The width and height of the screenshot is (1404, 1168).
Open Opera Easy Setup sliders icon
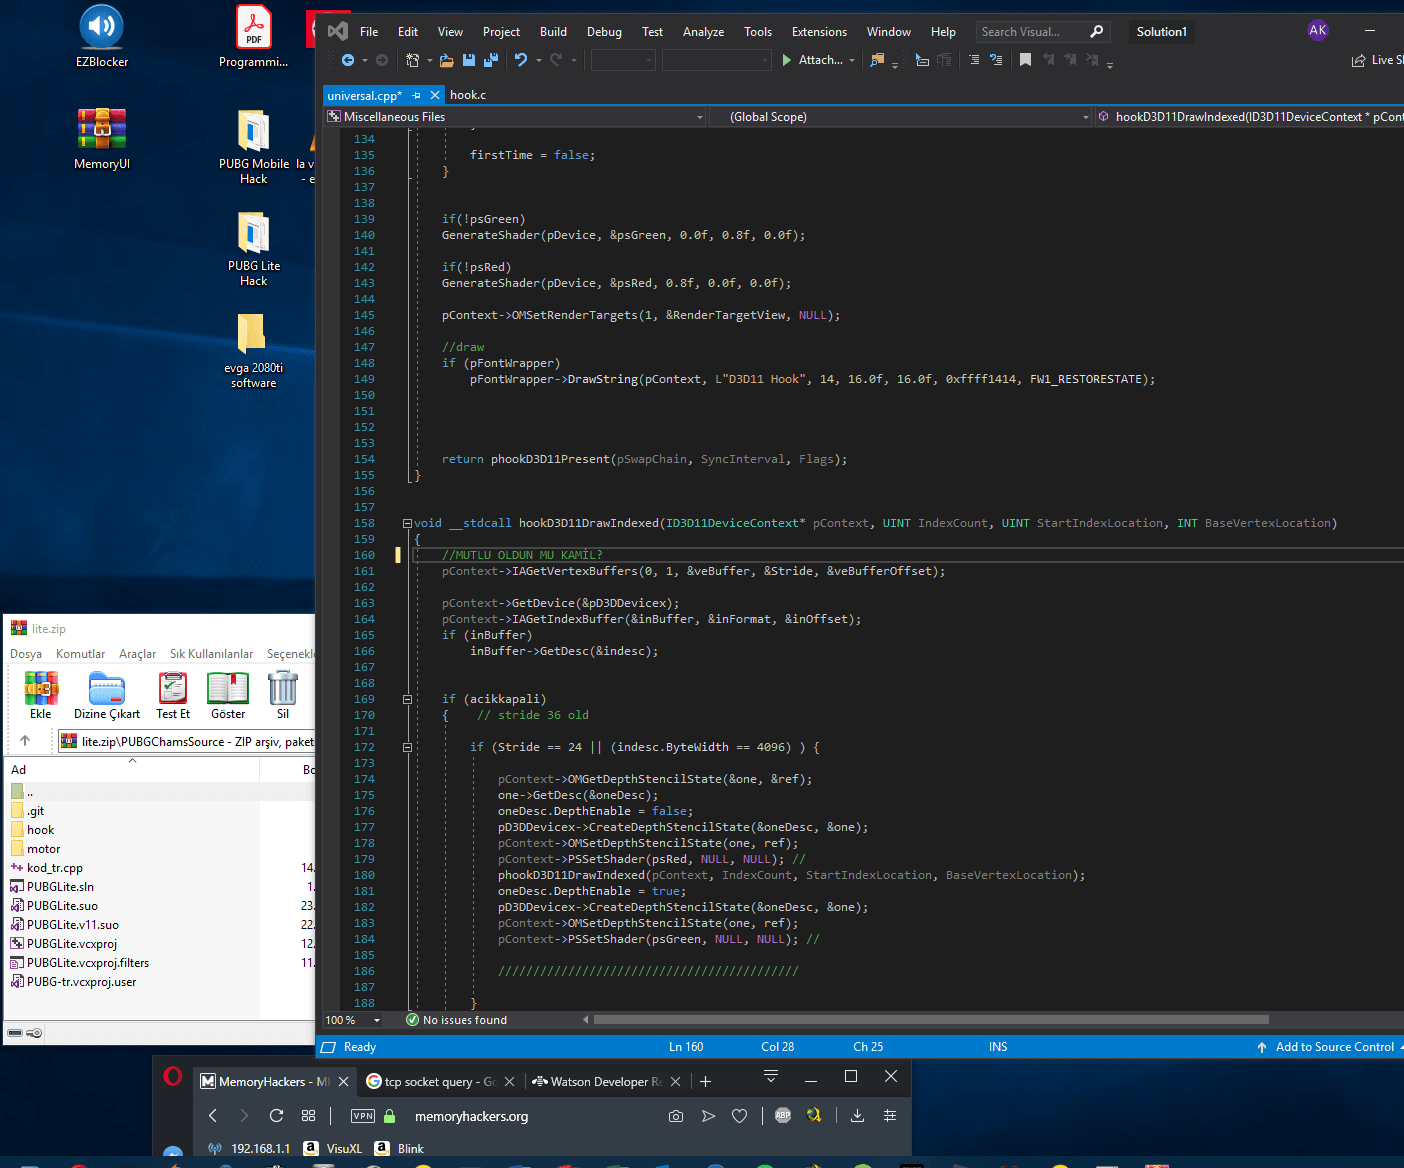coord(890,1116)
